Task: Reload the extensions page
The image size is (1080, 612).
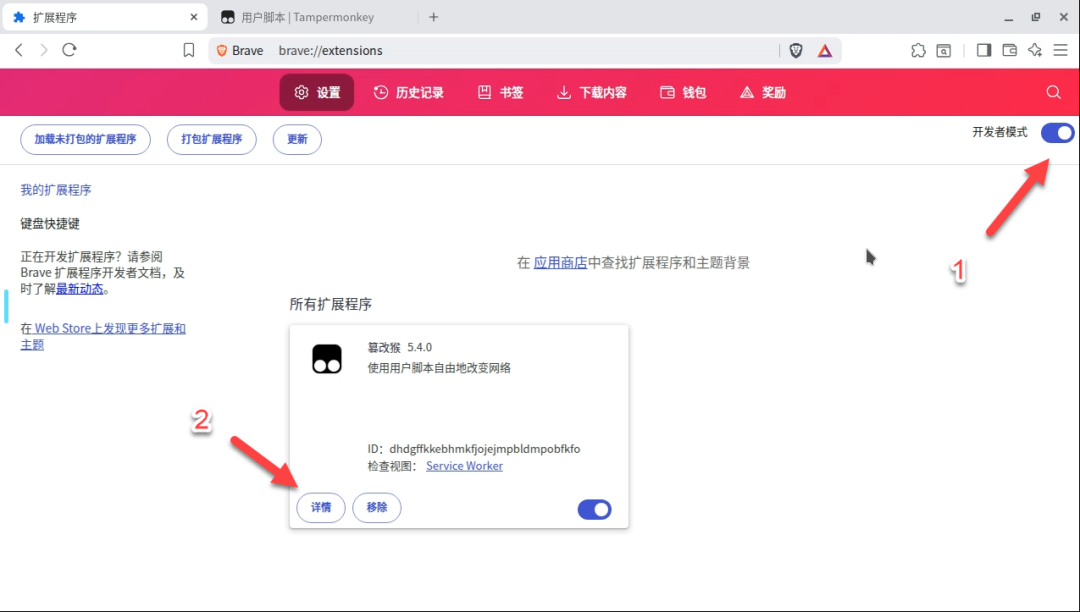Action: 69,50
